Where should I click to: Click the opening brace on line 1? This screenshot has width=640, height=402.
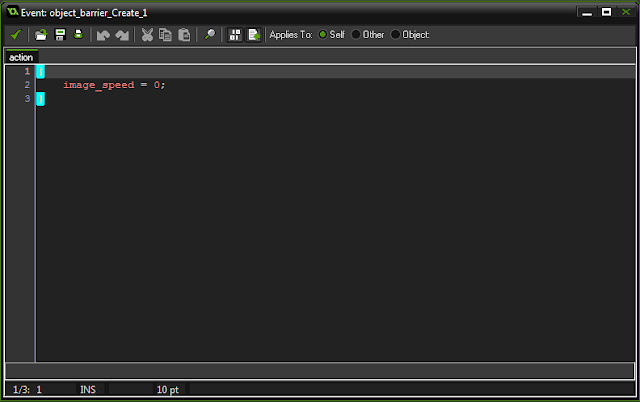(40, 71)
